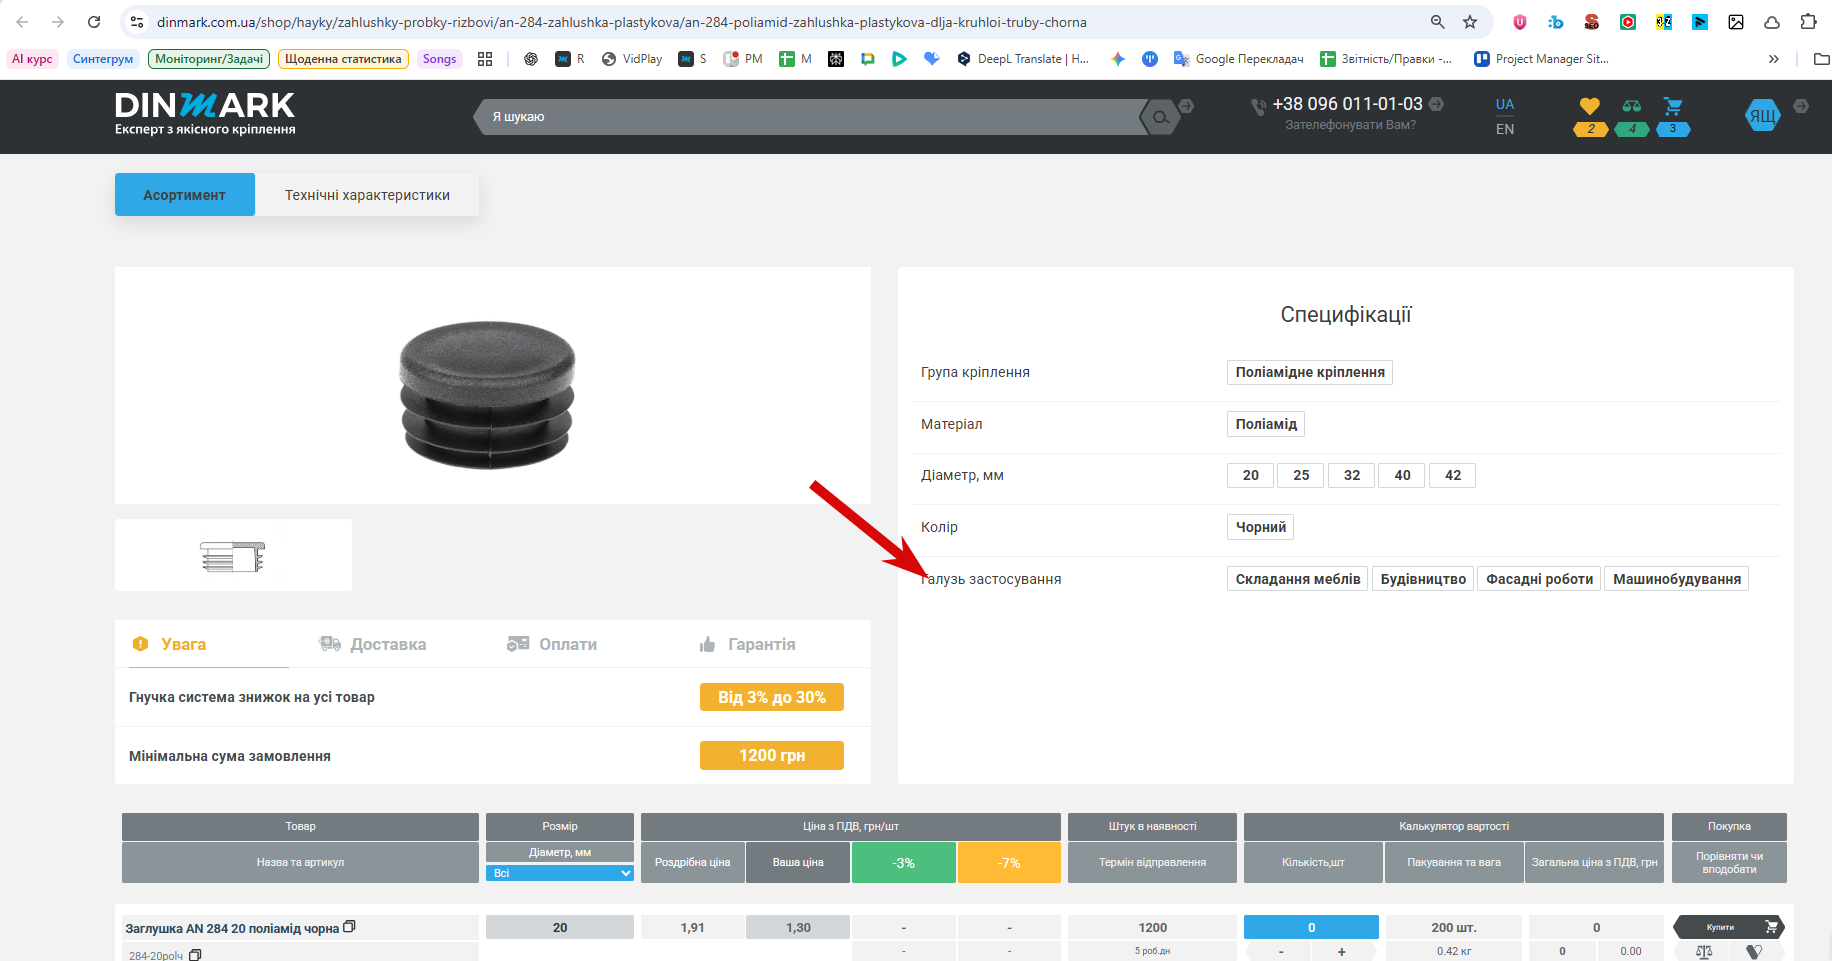This screenshot has height=961, width=1832.
Task: Add row item to comparison via scales icon
Action: pyautogui.click(x=1704, y=952)
